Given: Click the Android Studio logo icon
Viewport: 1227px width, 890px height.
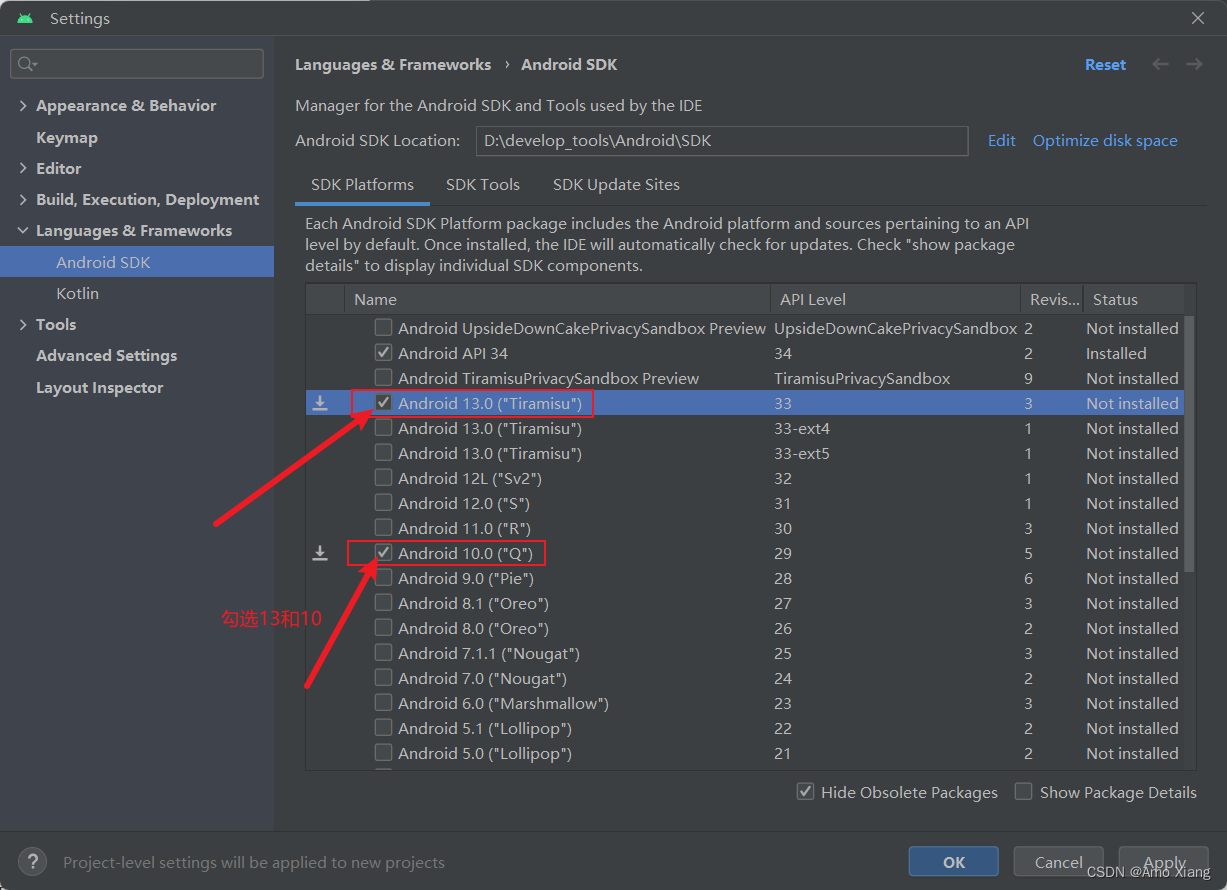Looking at the screenshot, I should tap(25, 18).
